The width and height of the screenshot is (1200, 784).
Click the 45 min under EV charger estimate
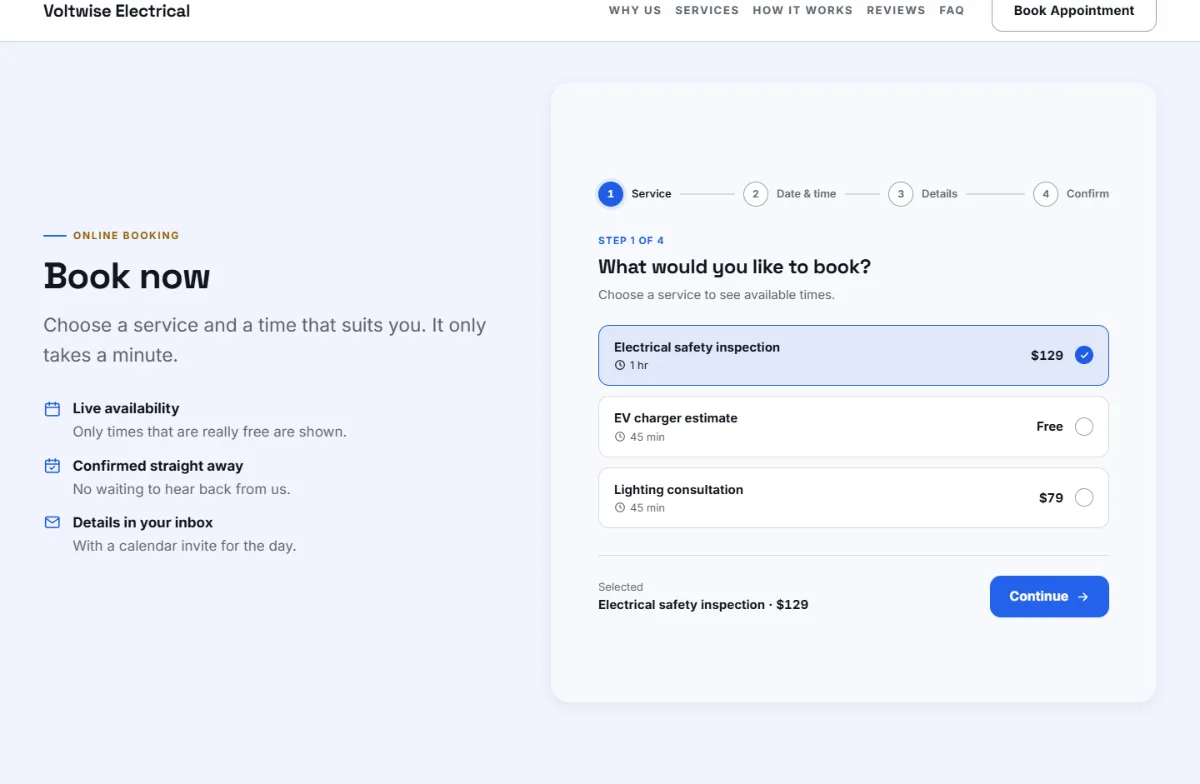(x=647, y=437)
